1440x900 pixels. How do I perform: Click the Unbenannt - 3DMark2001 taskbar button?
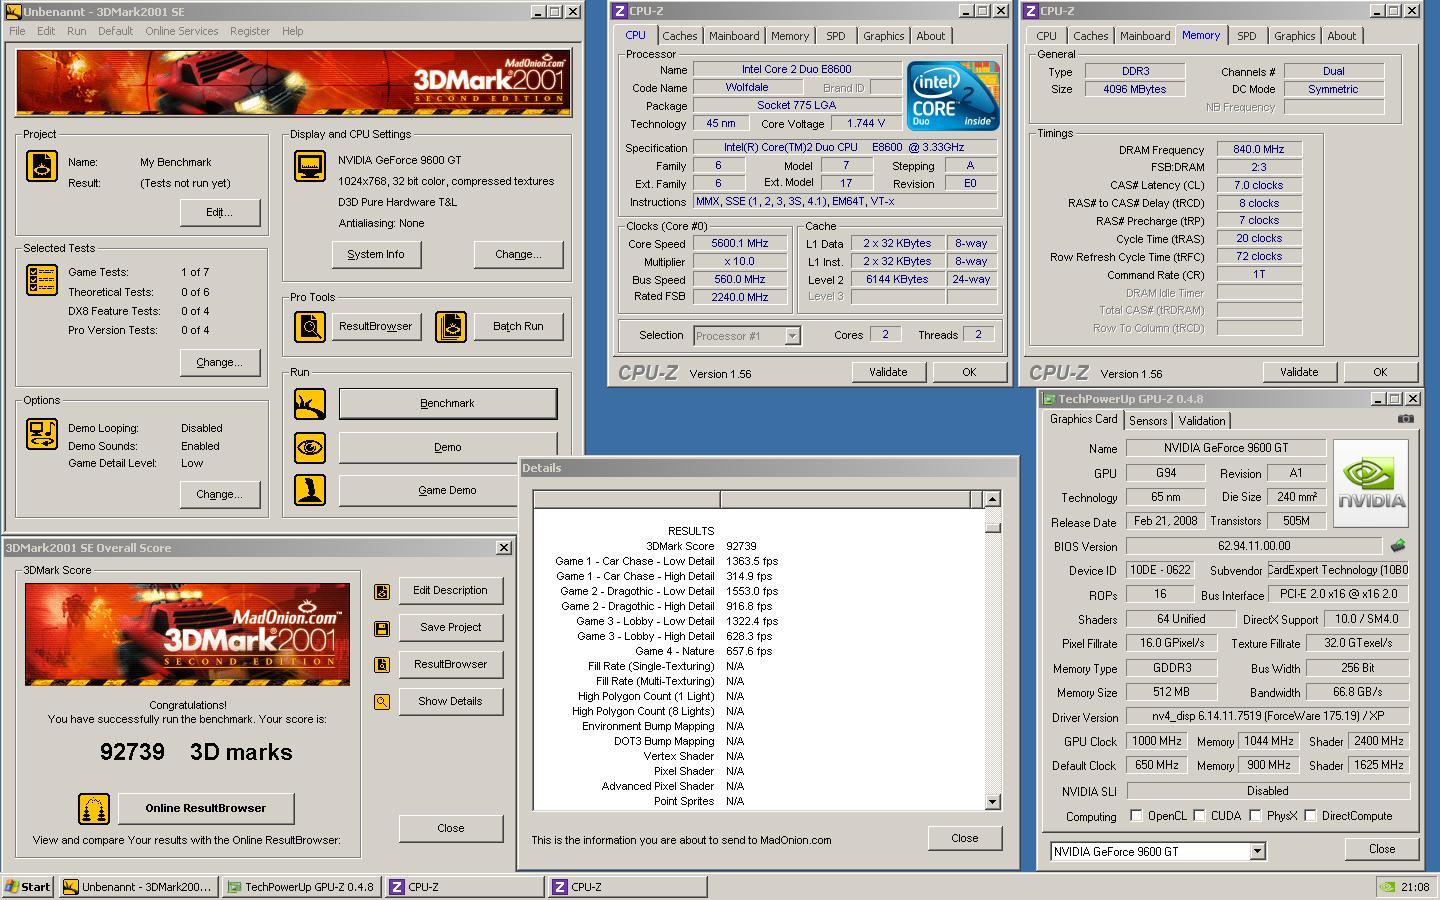[x=138, y=886]
